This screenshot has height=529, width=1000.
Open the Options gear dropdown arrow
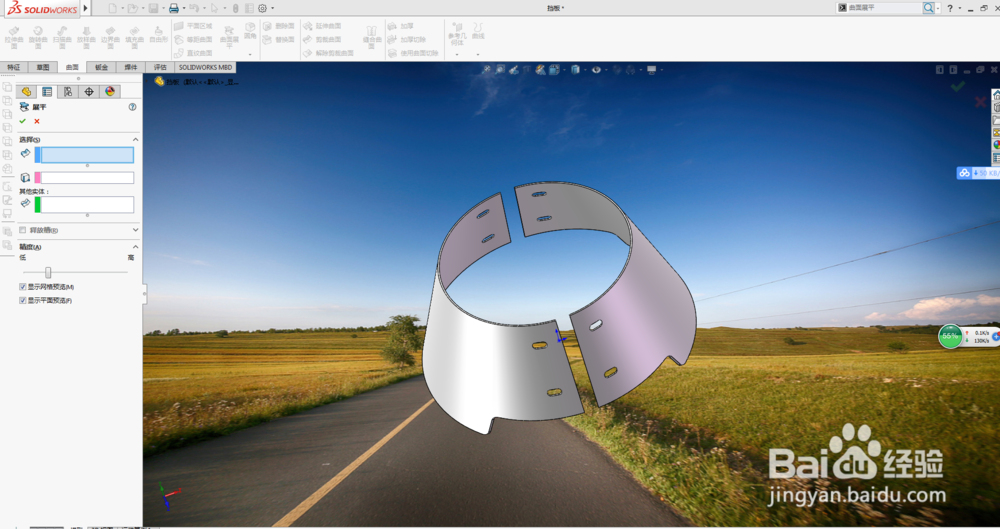click(x=272, y=8)
